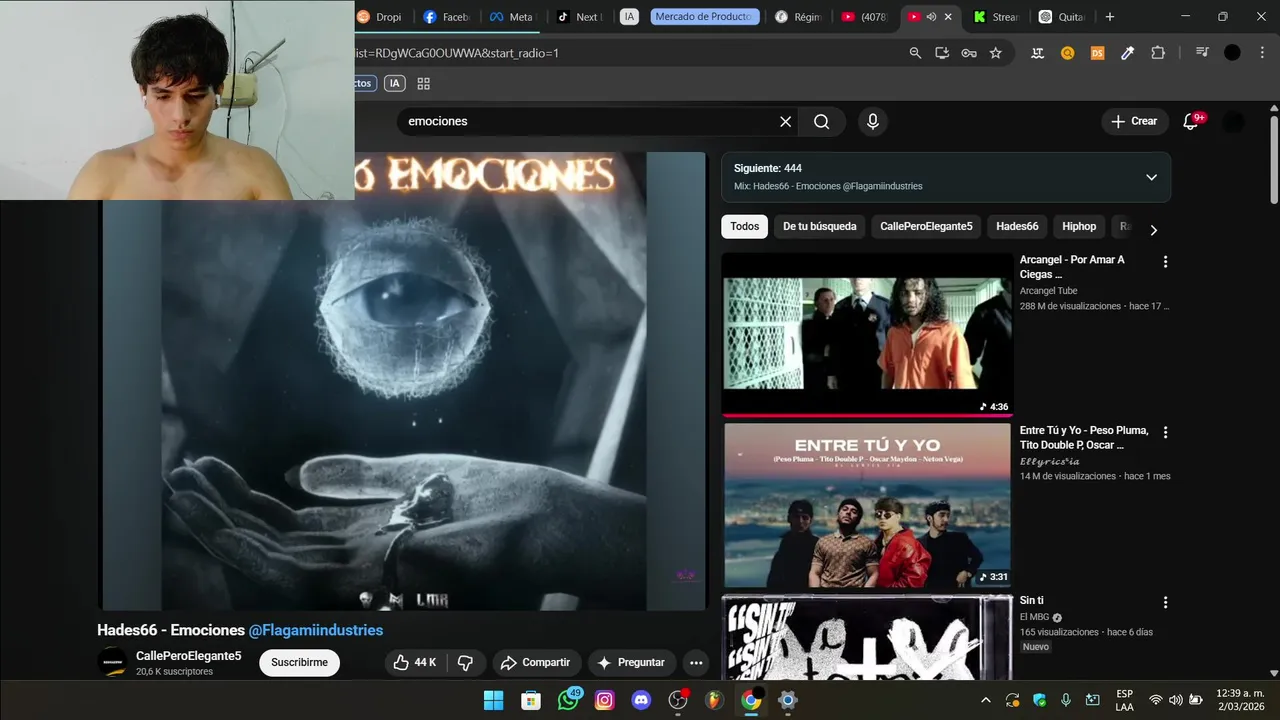This screenshot has width=1280, height=720.
Task: Switch to the Dropi tab
Action: coord(380,17)
